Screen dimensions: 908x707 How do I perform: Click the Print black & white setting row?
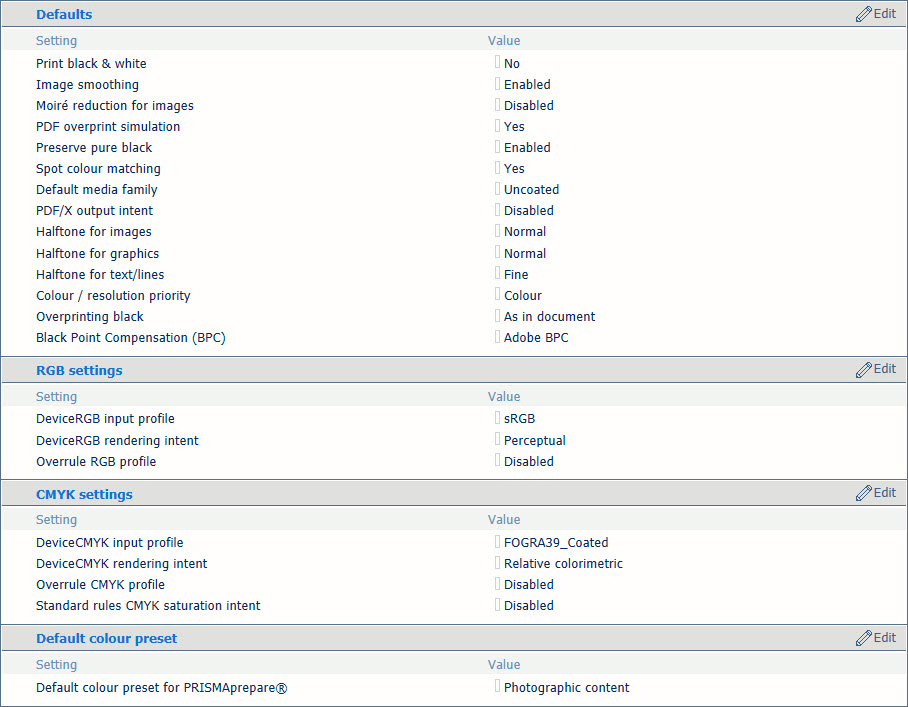454,64
